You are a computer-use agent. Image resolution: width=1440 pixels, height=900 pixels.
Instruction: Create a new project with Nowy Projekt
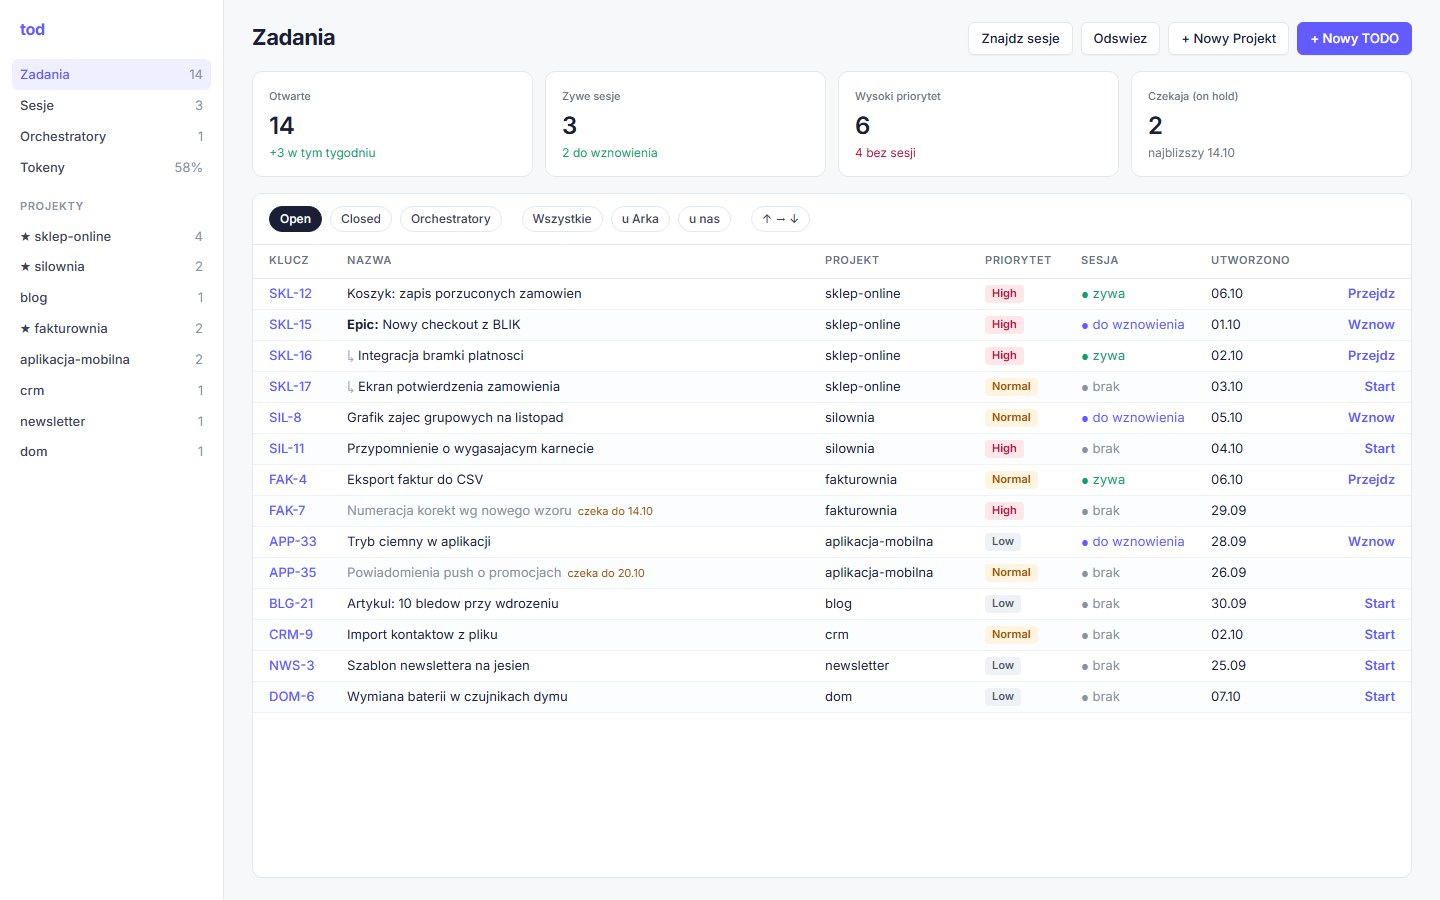tap(1228, 38)
